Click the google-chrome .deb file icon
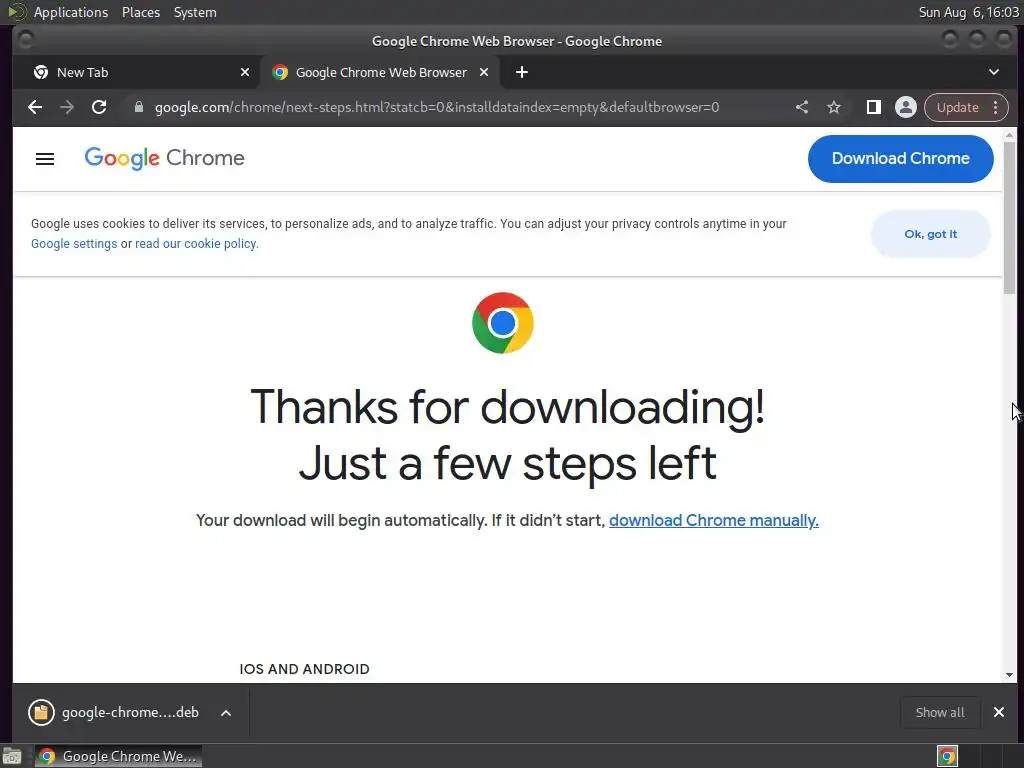The width and height of the screenshot is (1024, 768). pyautogui.click(x=41, y=712)
